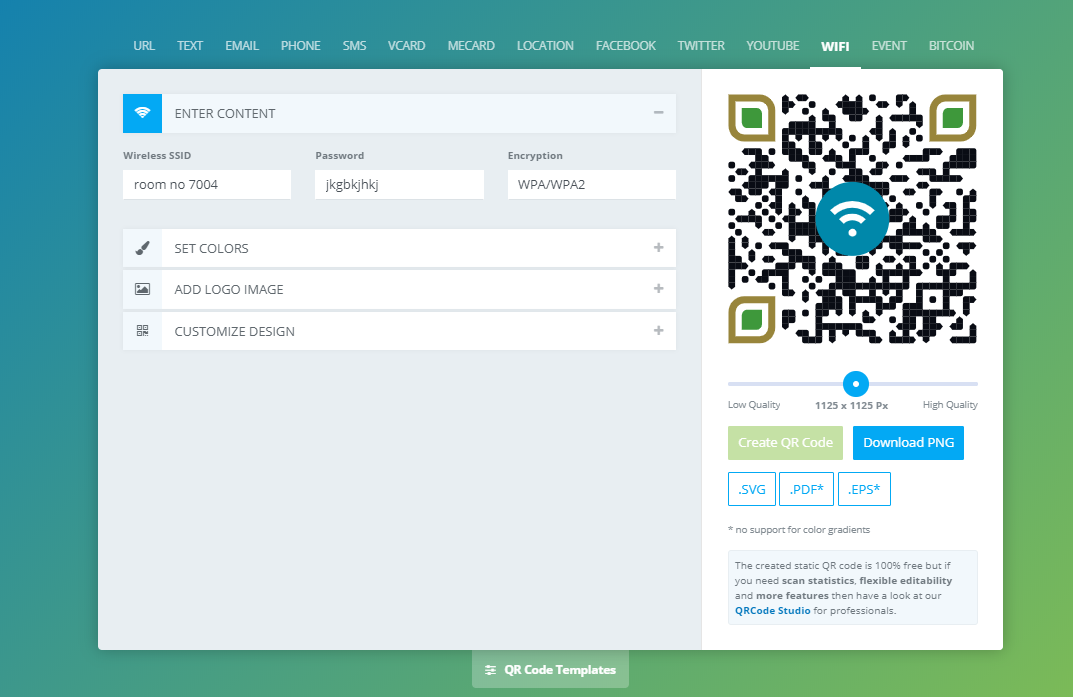
Task: Switch to the YOUTUBE tab
Action: point(773,46)
